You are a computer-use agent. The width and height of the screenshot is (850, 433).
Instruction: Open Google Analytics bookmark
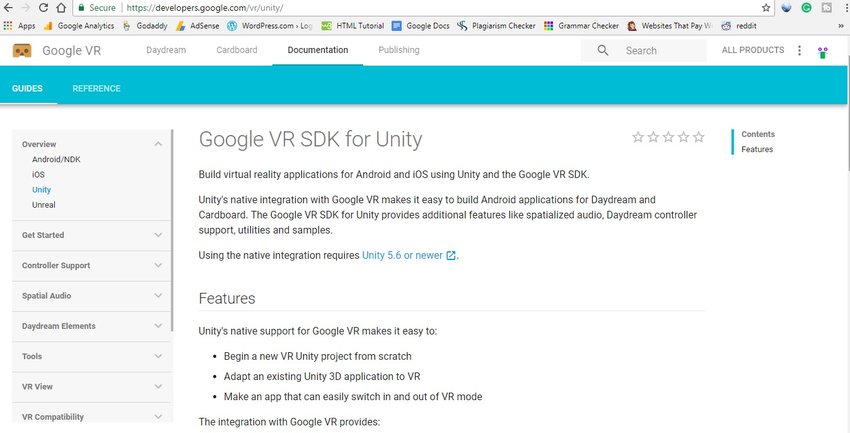(79, 25)
